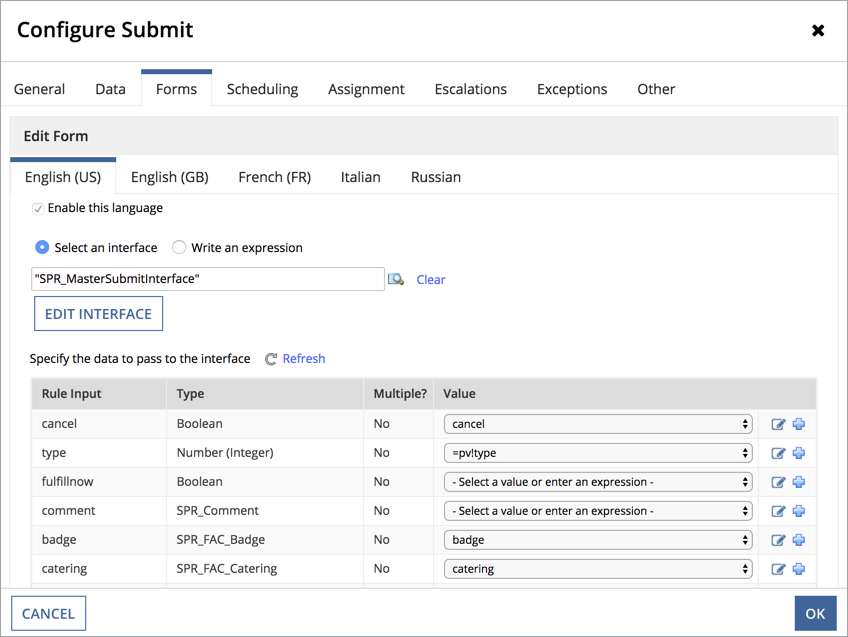Click the interface search picker icon

click(396, 280)
